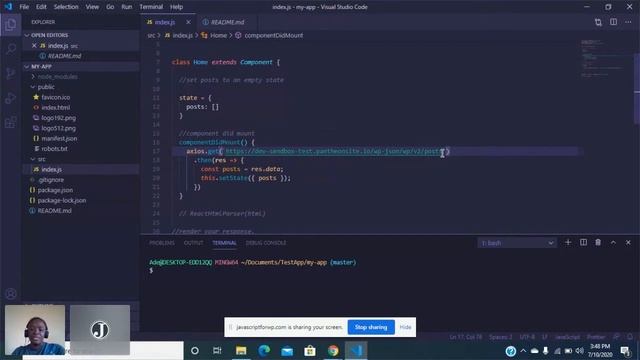Viewport: 640px width, 360px height.
Task: Open File Explorer from taskbar
Action: tap(241, 351)
